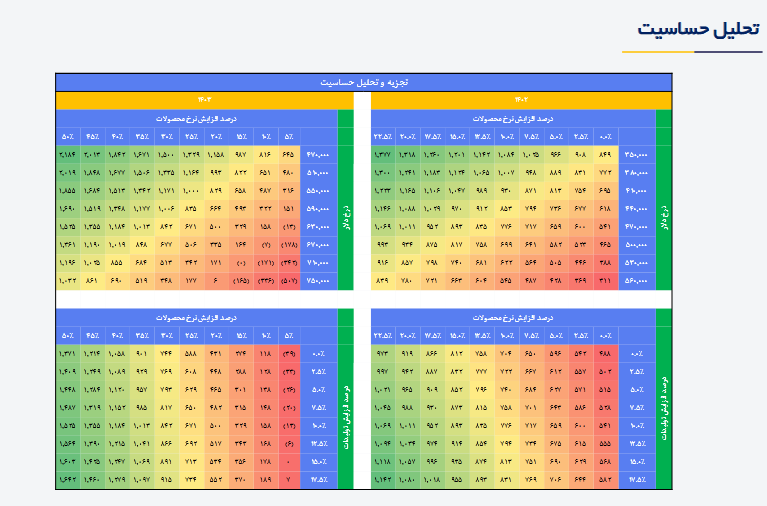Screen dimensions: 767x506
Task: Click the yellow 1403 year header
Action: (x=205, y=100)
